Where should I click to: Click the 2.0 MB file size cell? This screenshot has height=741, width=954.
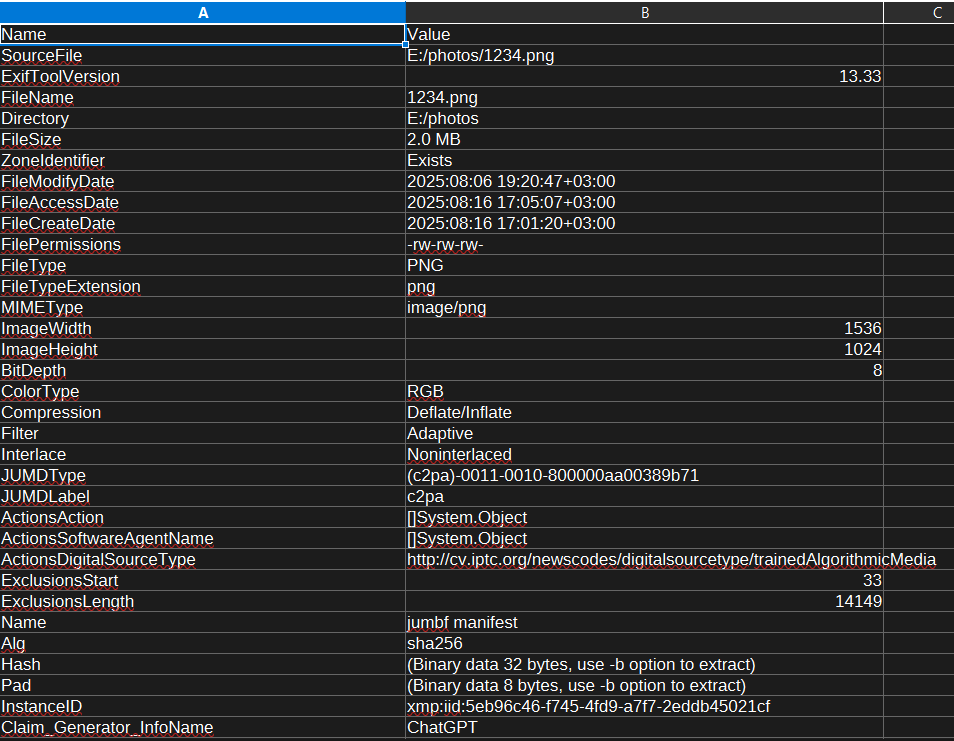[x=434, y=140]
